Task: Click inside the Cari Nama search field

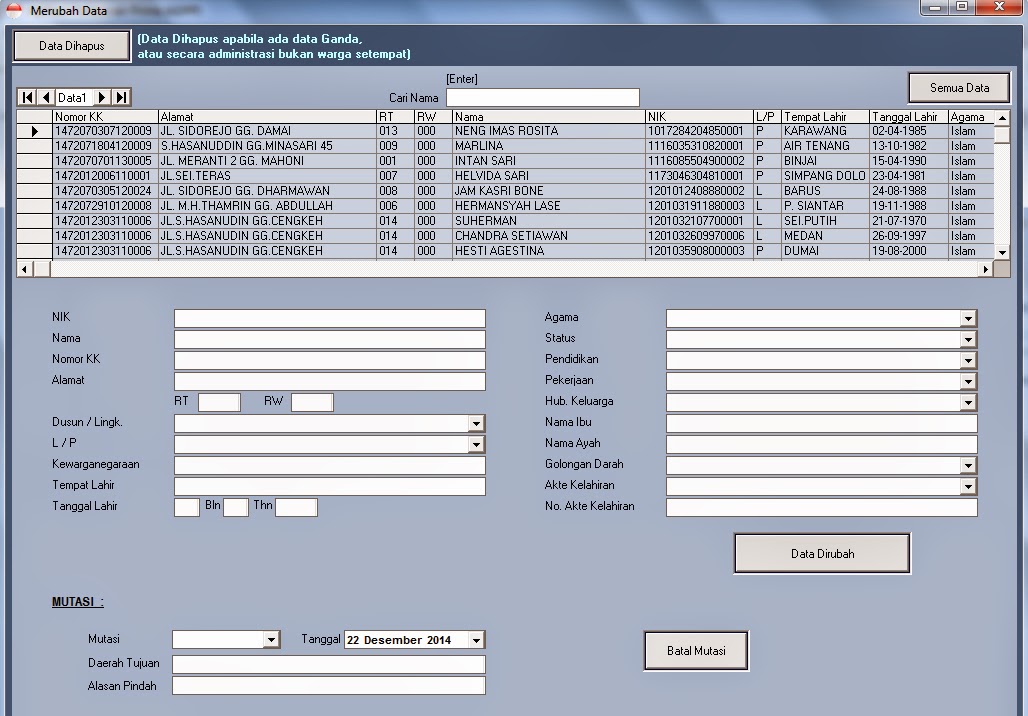Action: tap(543, 97)
